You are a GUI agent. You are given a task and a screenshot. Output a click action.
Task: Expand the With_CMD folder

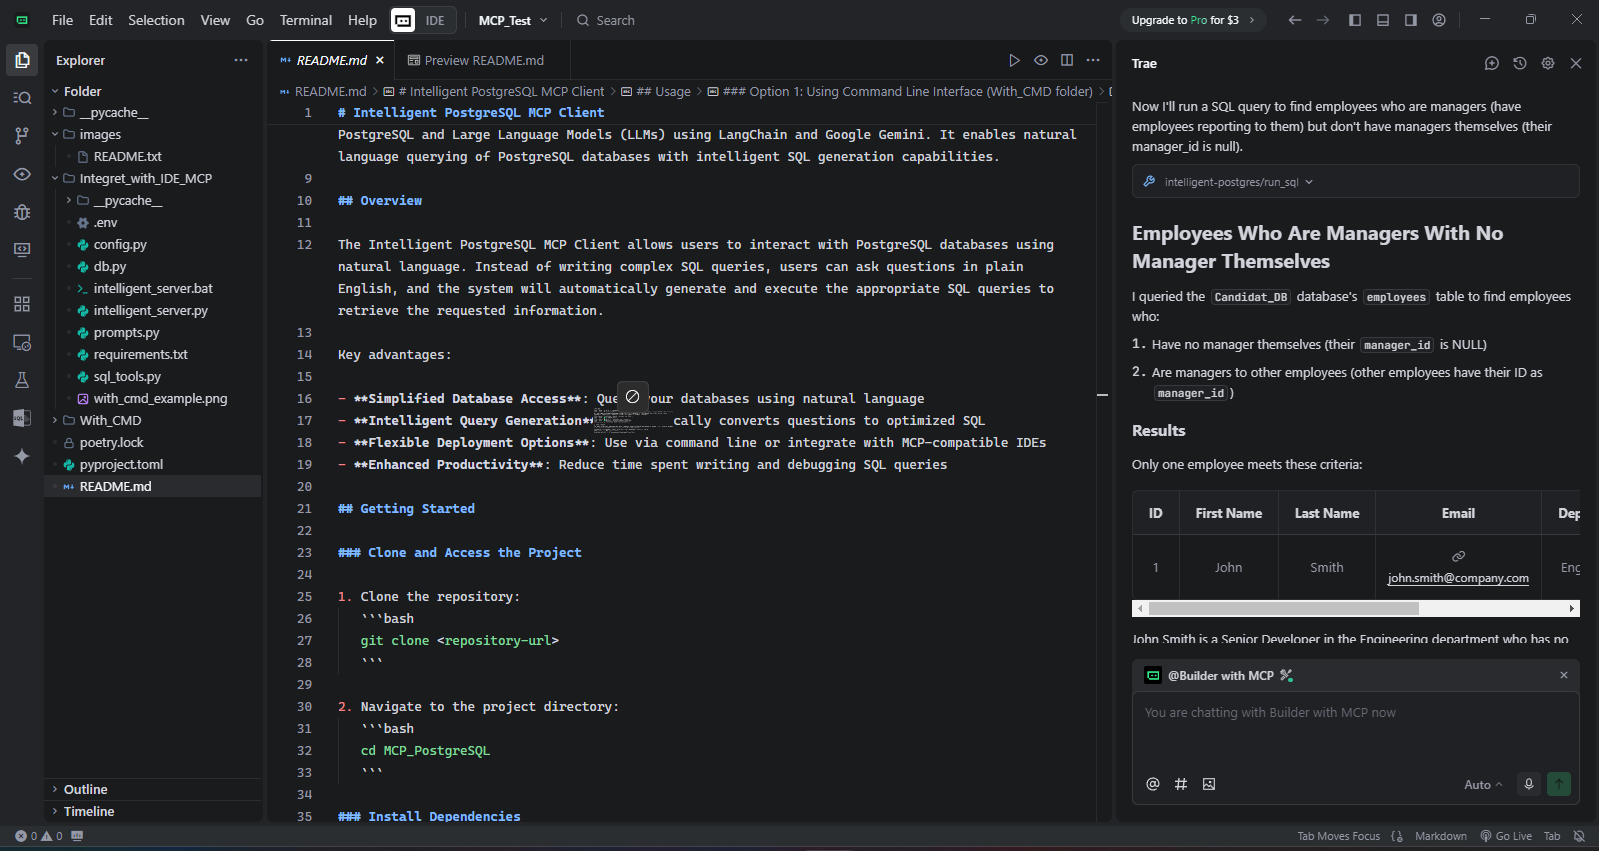pos(110,420)
